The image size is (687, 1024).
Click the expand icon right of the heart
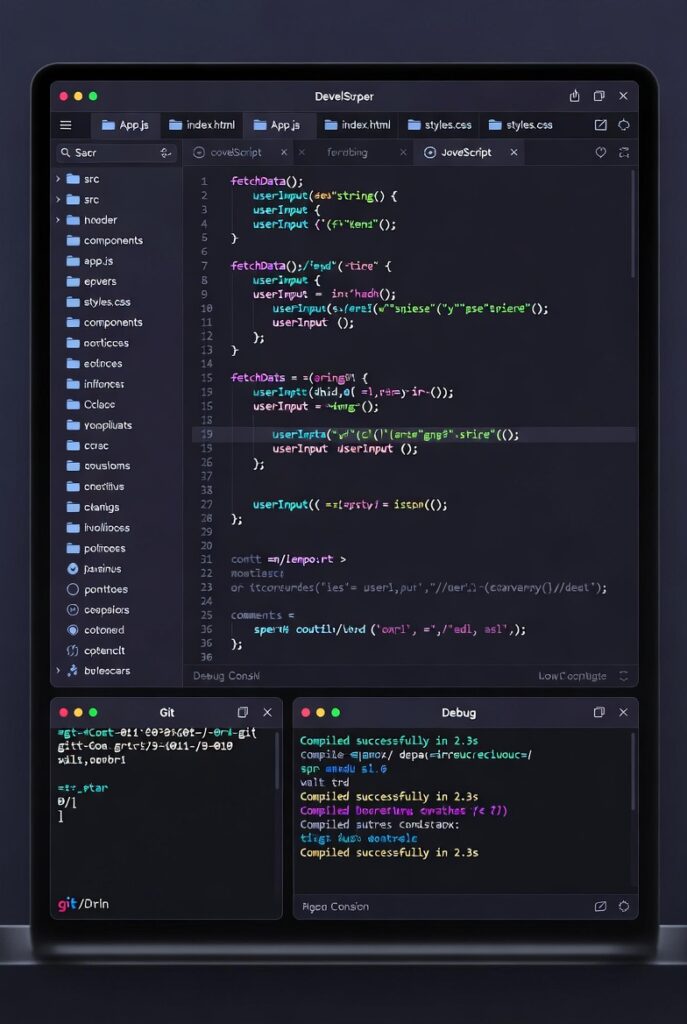point(624,152)
